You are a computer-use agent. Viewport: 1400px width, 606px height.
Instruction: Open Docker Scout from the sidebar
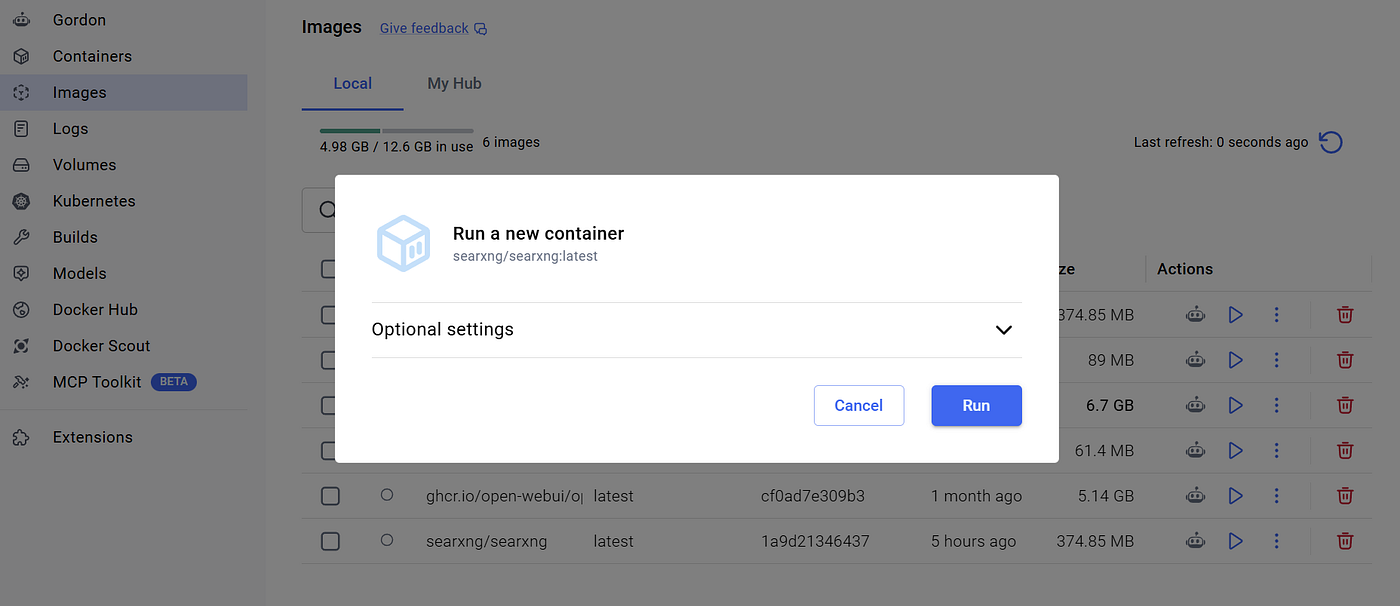pos(101,345)
